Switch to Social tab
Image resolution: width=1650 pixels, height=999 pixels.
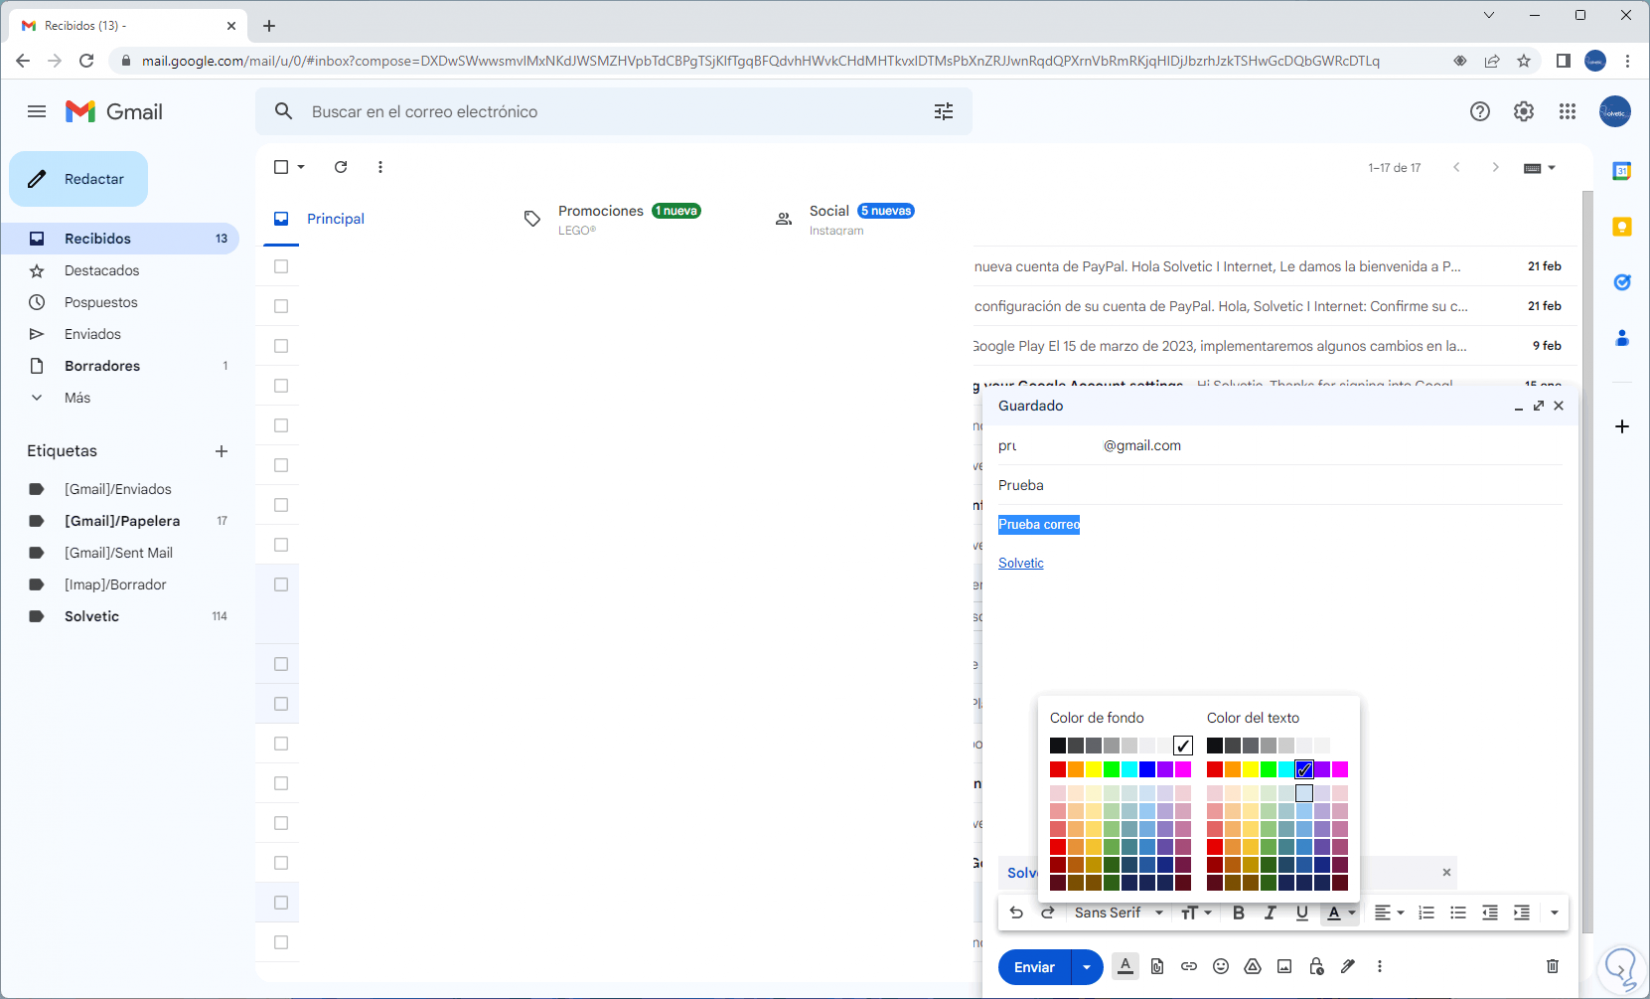pyautogui.click(x=861, y=218)
